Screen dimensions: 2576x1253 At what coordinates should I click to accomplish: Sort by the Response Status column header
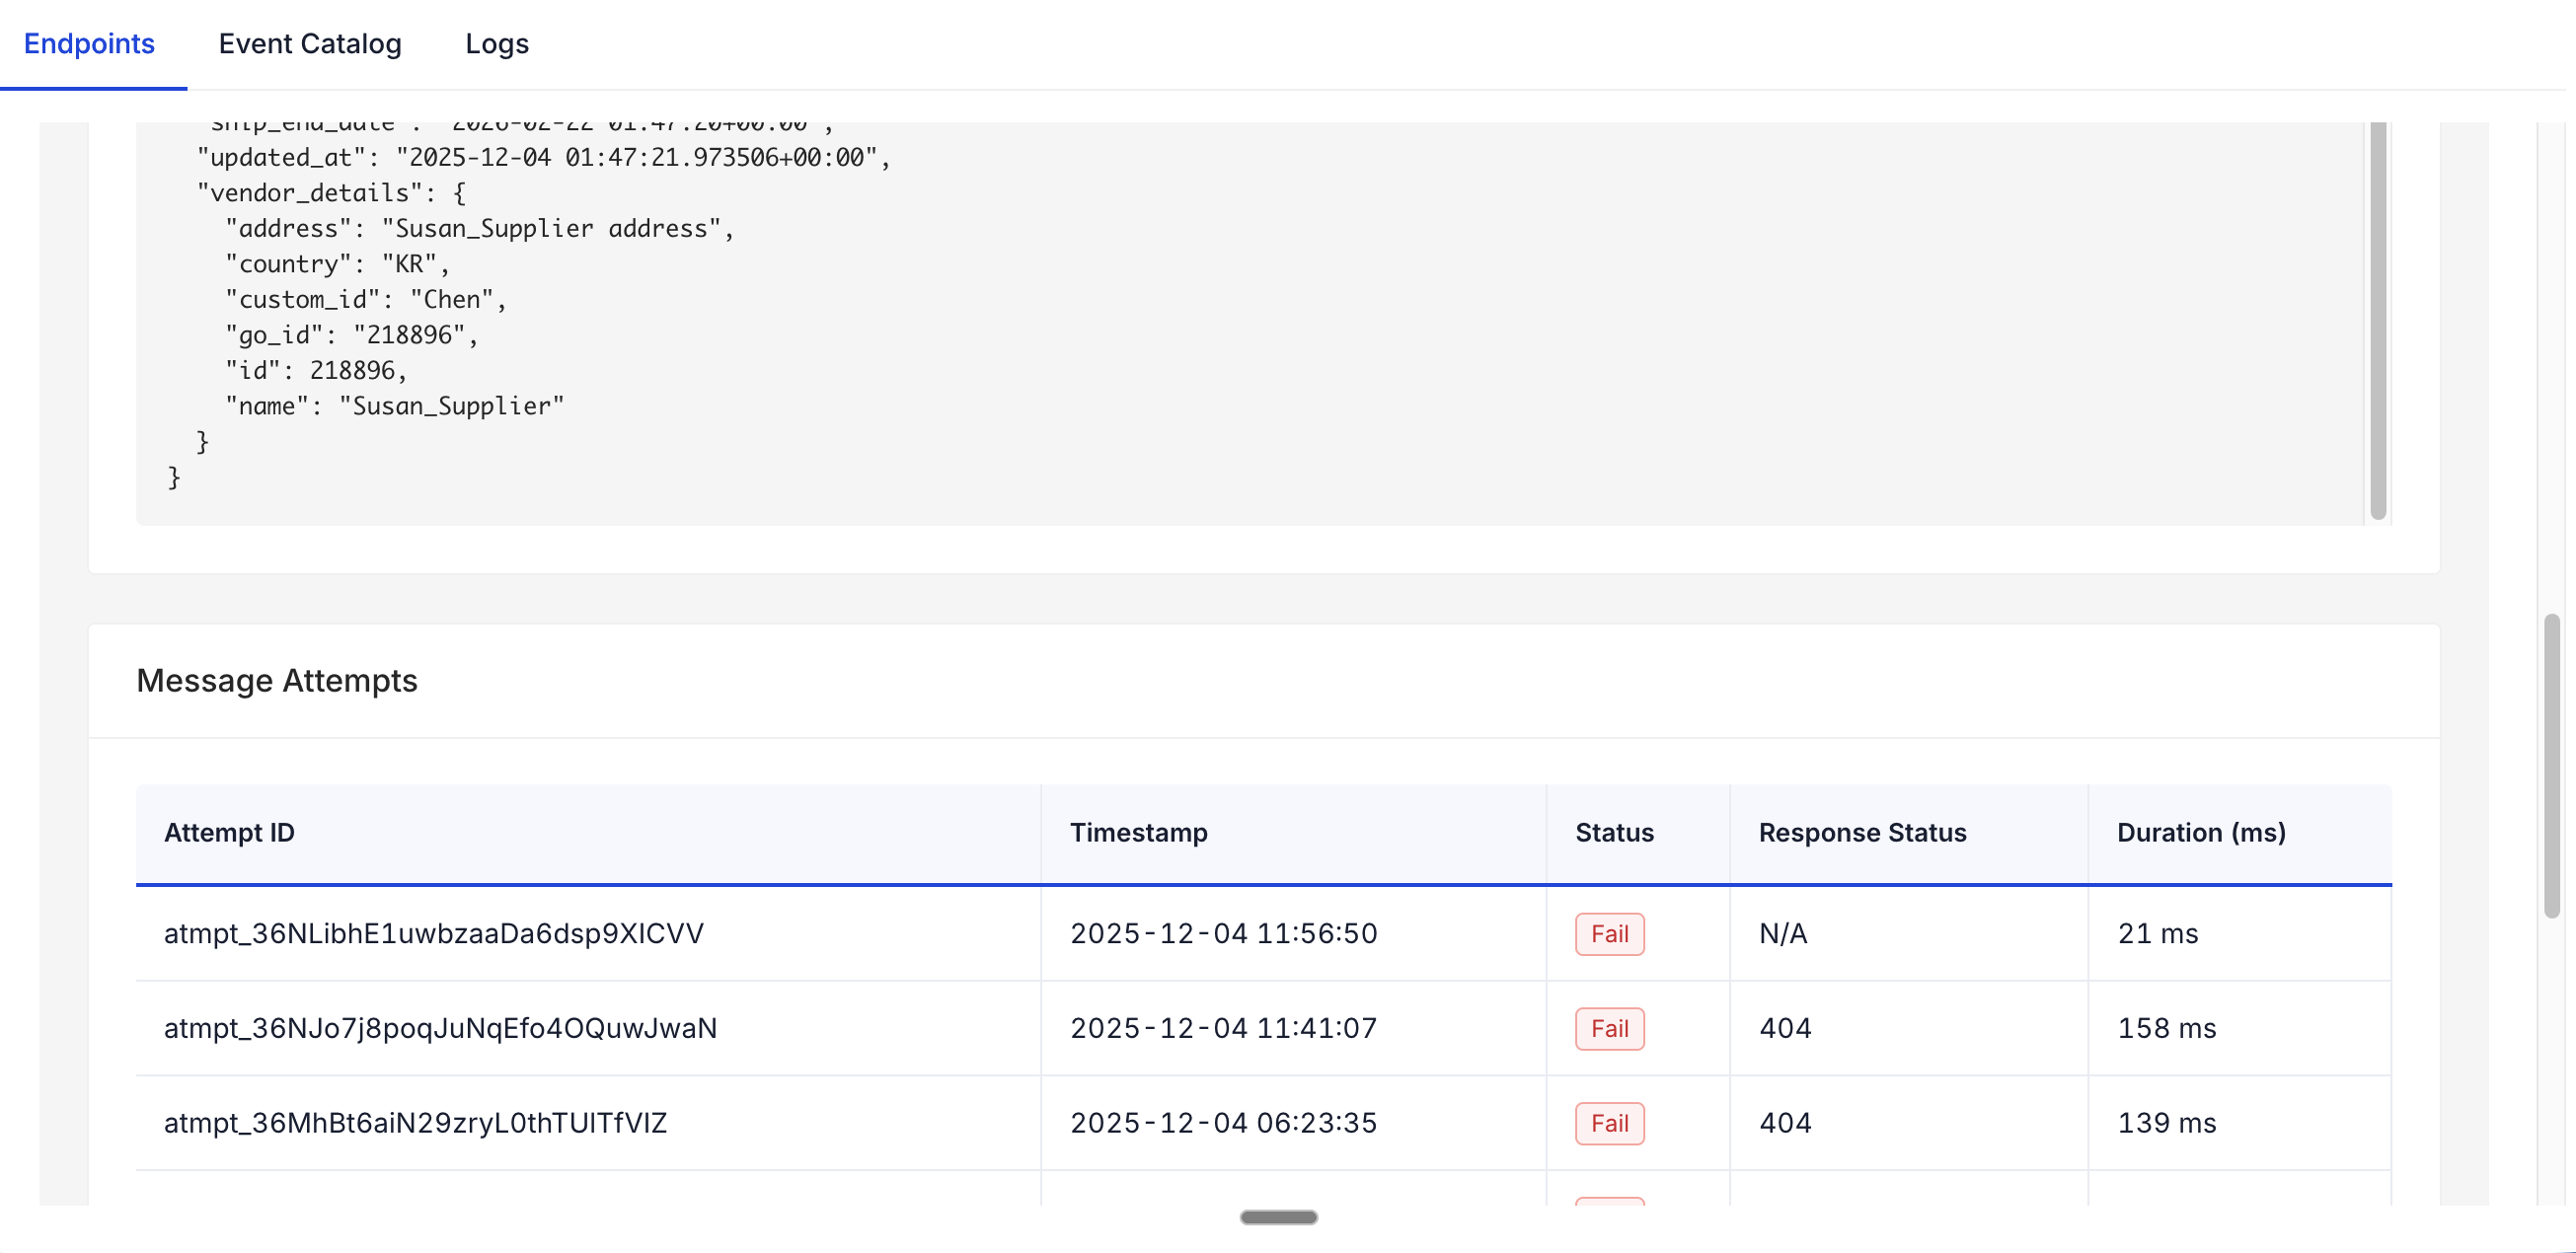point(1862,832)
